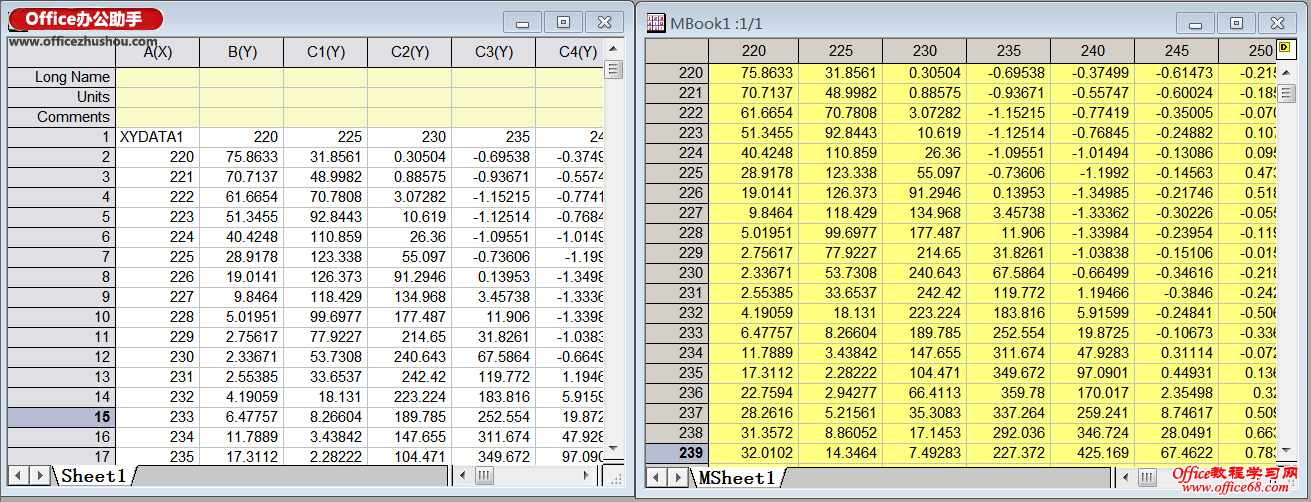Select the Units label row header
The height and width of the screenshot is (502, 1311).
click(62, 97)
